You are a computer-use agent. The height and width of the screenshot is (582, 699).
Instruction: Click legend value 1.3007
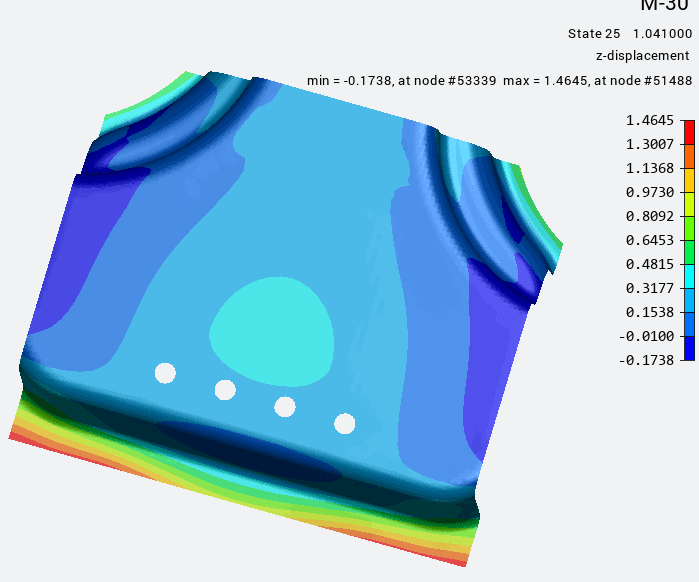click(x=650, y=144)
